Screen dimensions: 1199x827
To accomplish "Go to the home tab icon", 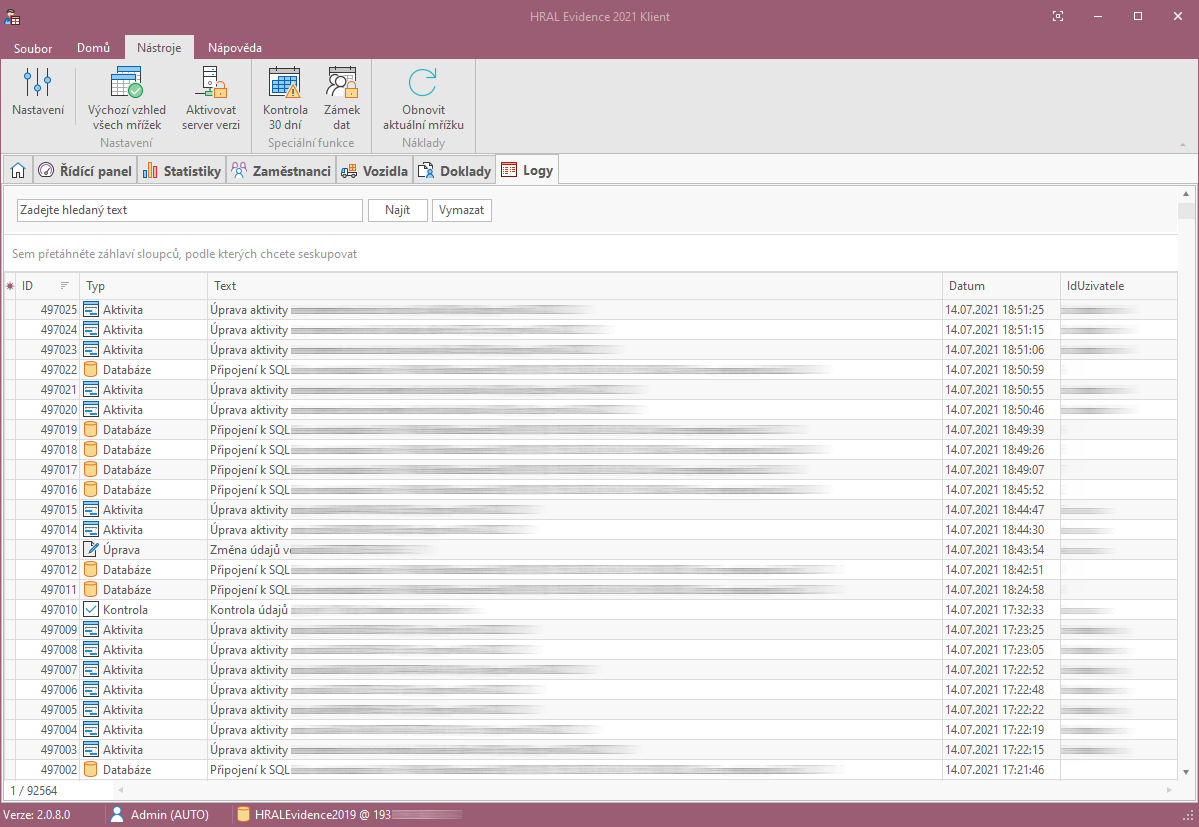I will coord(18,170).
